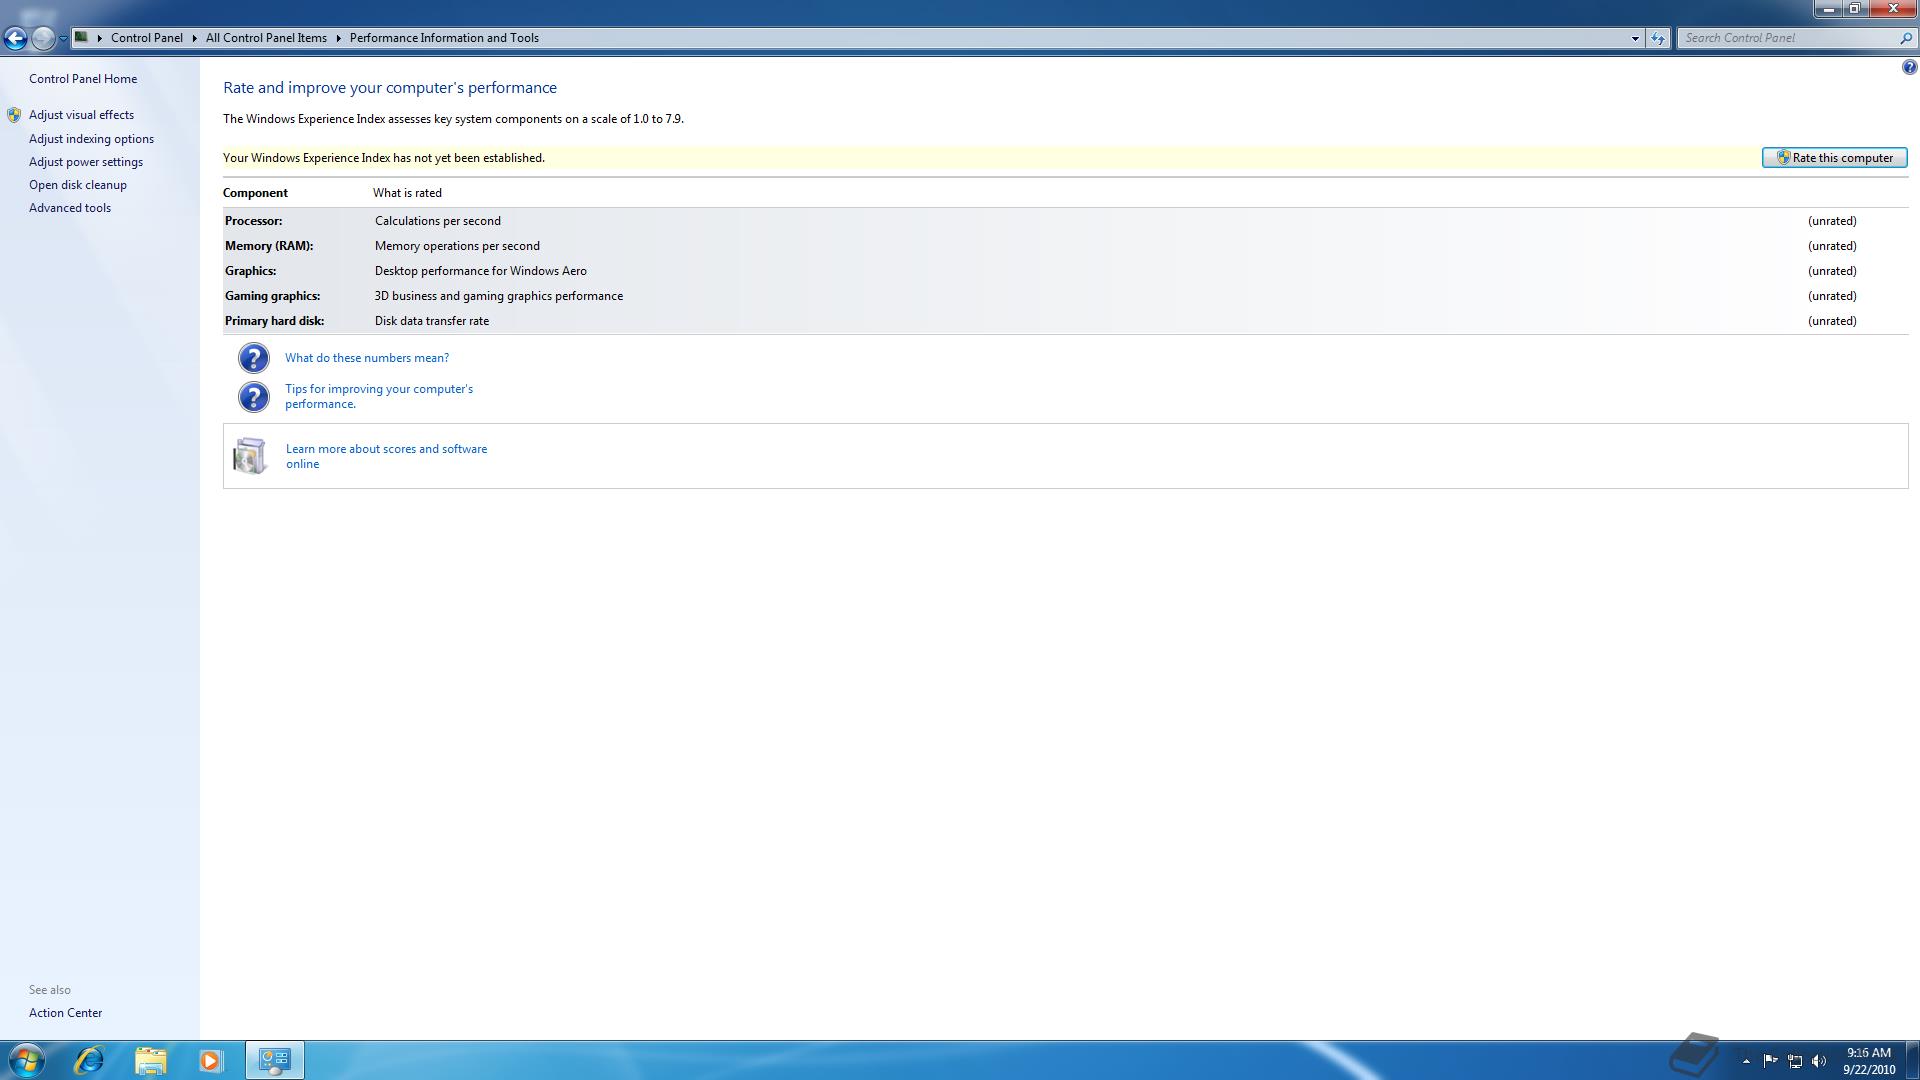This screenshot has height=1080, width=1920.
Task: Expand the root breadcrumb arrow before Control Panel
Action: pos(100,38)
